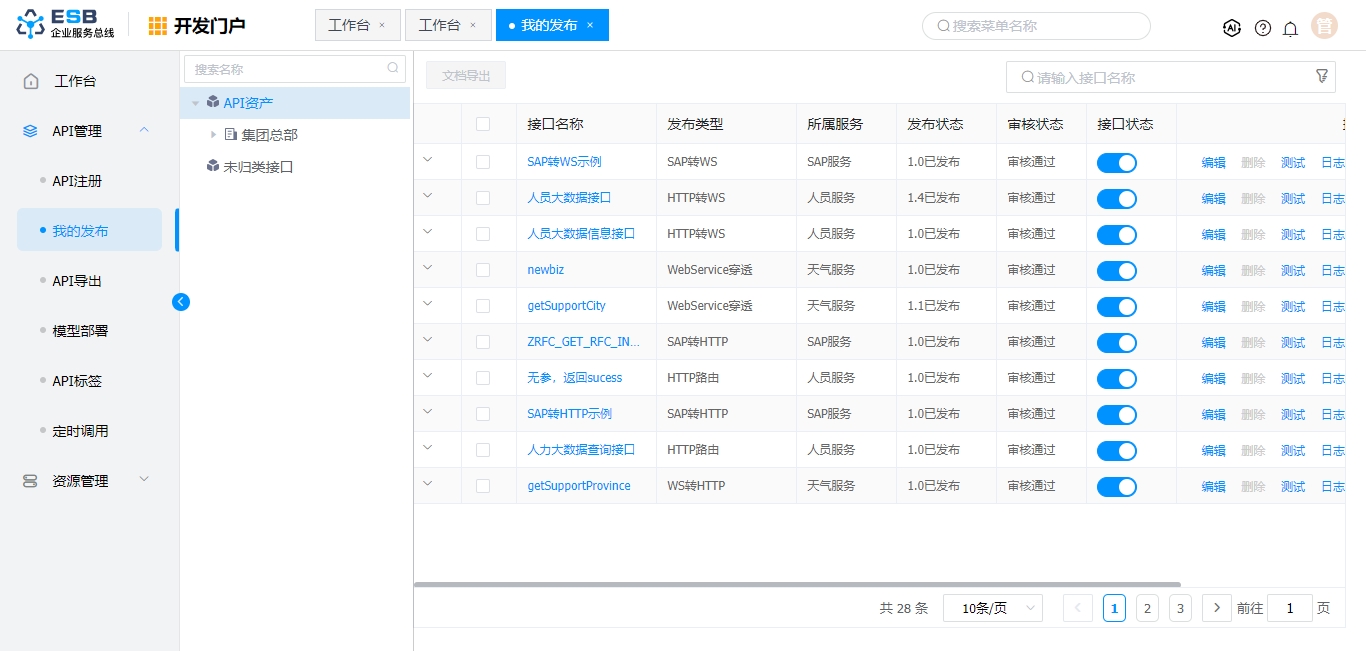This screenshot has height=651, width=1366.
Task: Open the 10条/页 page size dropdown
Action: click(x=992, y=608)
